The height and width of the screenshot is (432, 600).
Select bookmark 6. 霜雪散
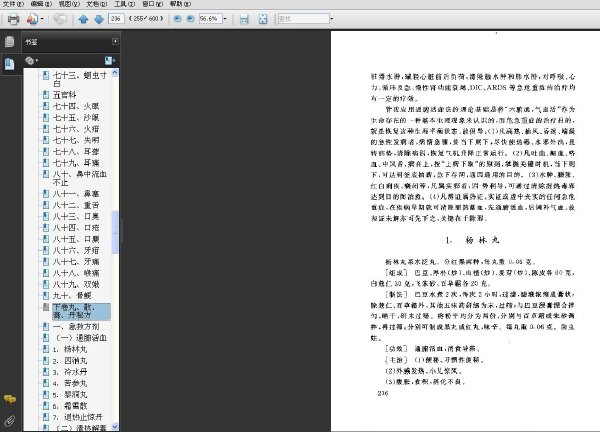[x=70, y=406]
